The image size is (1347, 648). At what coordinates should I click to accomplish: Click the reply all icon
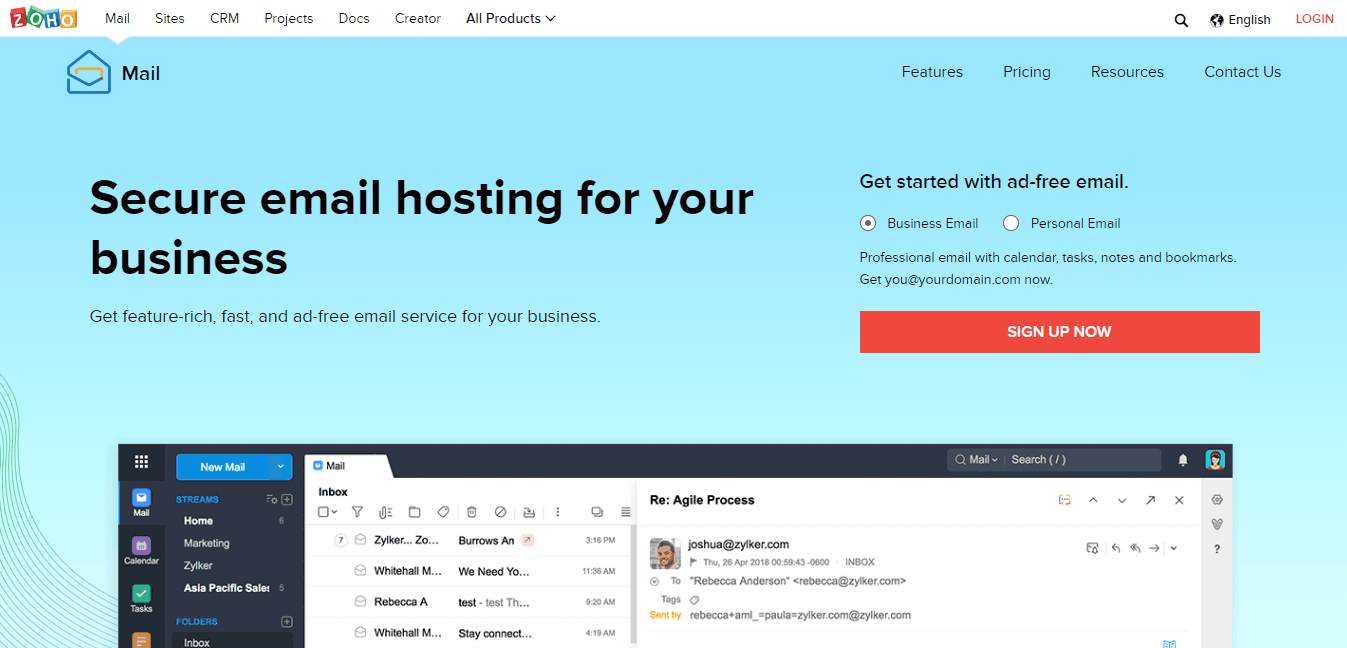[x=1135, y=548]
